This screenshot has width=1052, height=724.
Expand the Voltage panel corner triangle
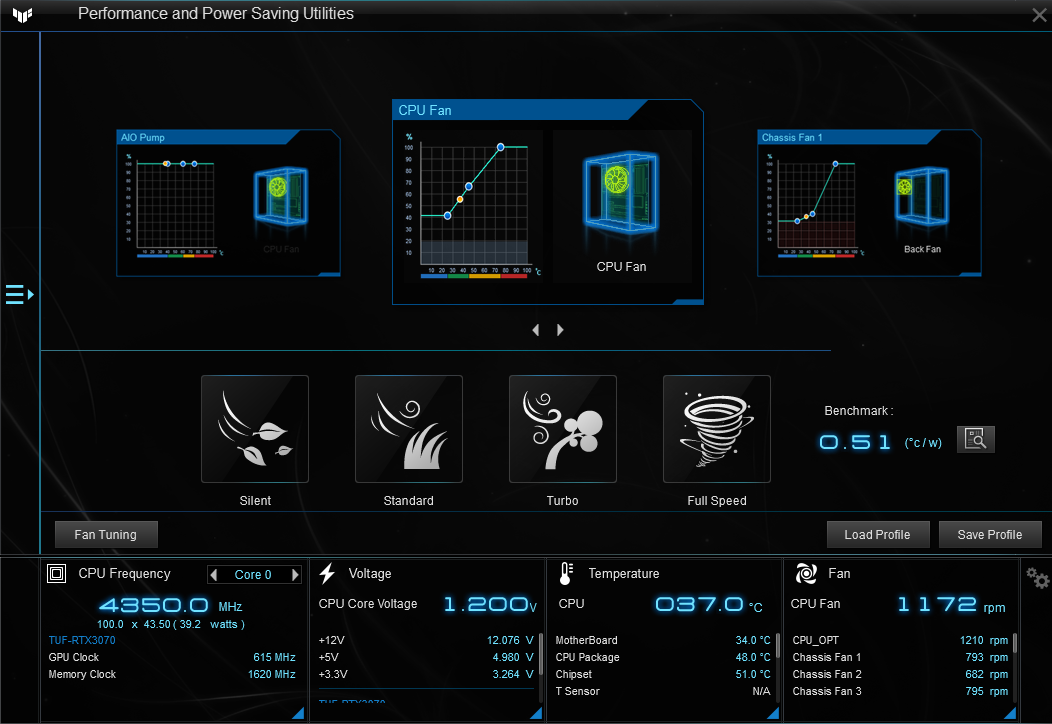pos(536,713)
